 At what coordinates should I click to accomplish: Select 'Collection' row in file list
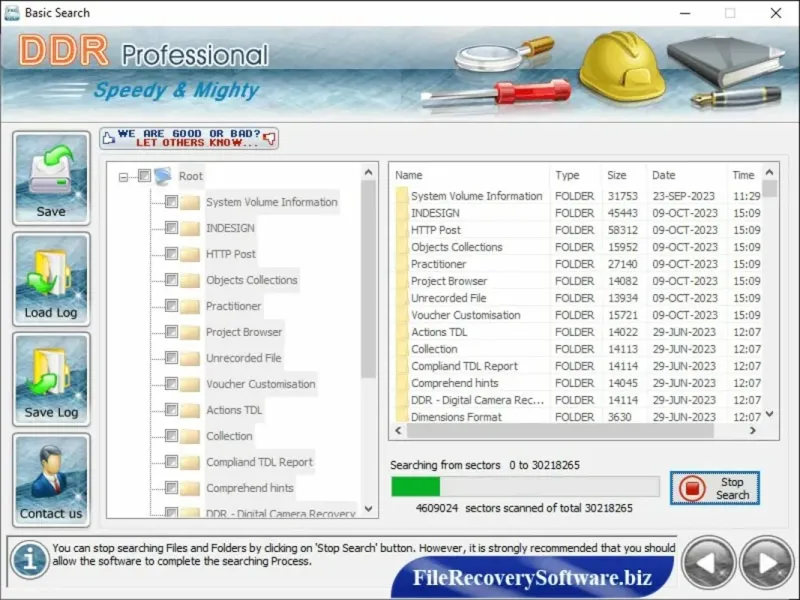click(578, 349)
